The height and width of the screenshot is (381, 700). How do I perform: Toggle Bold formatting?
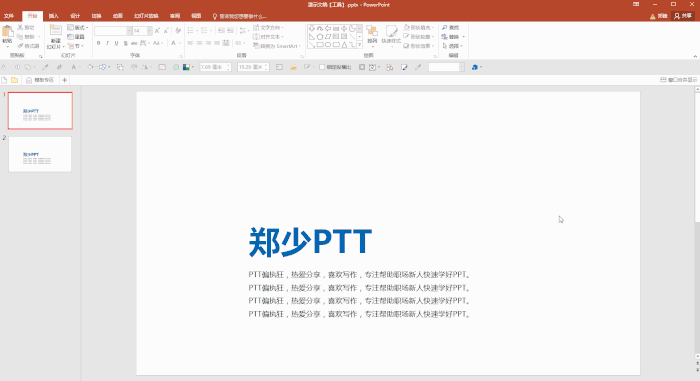pyautogui.click(x=99, y=43)
